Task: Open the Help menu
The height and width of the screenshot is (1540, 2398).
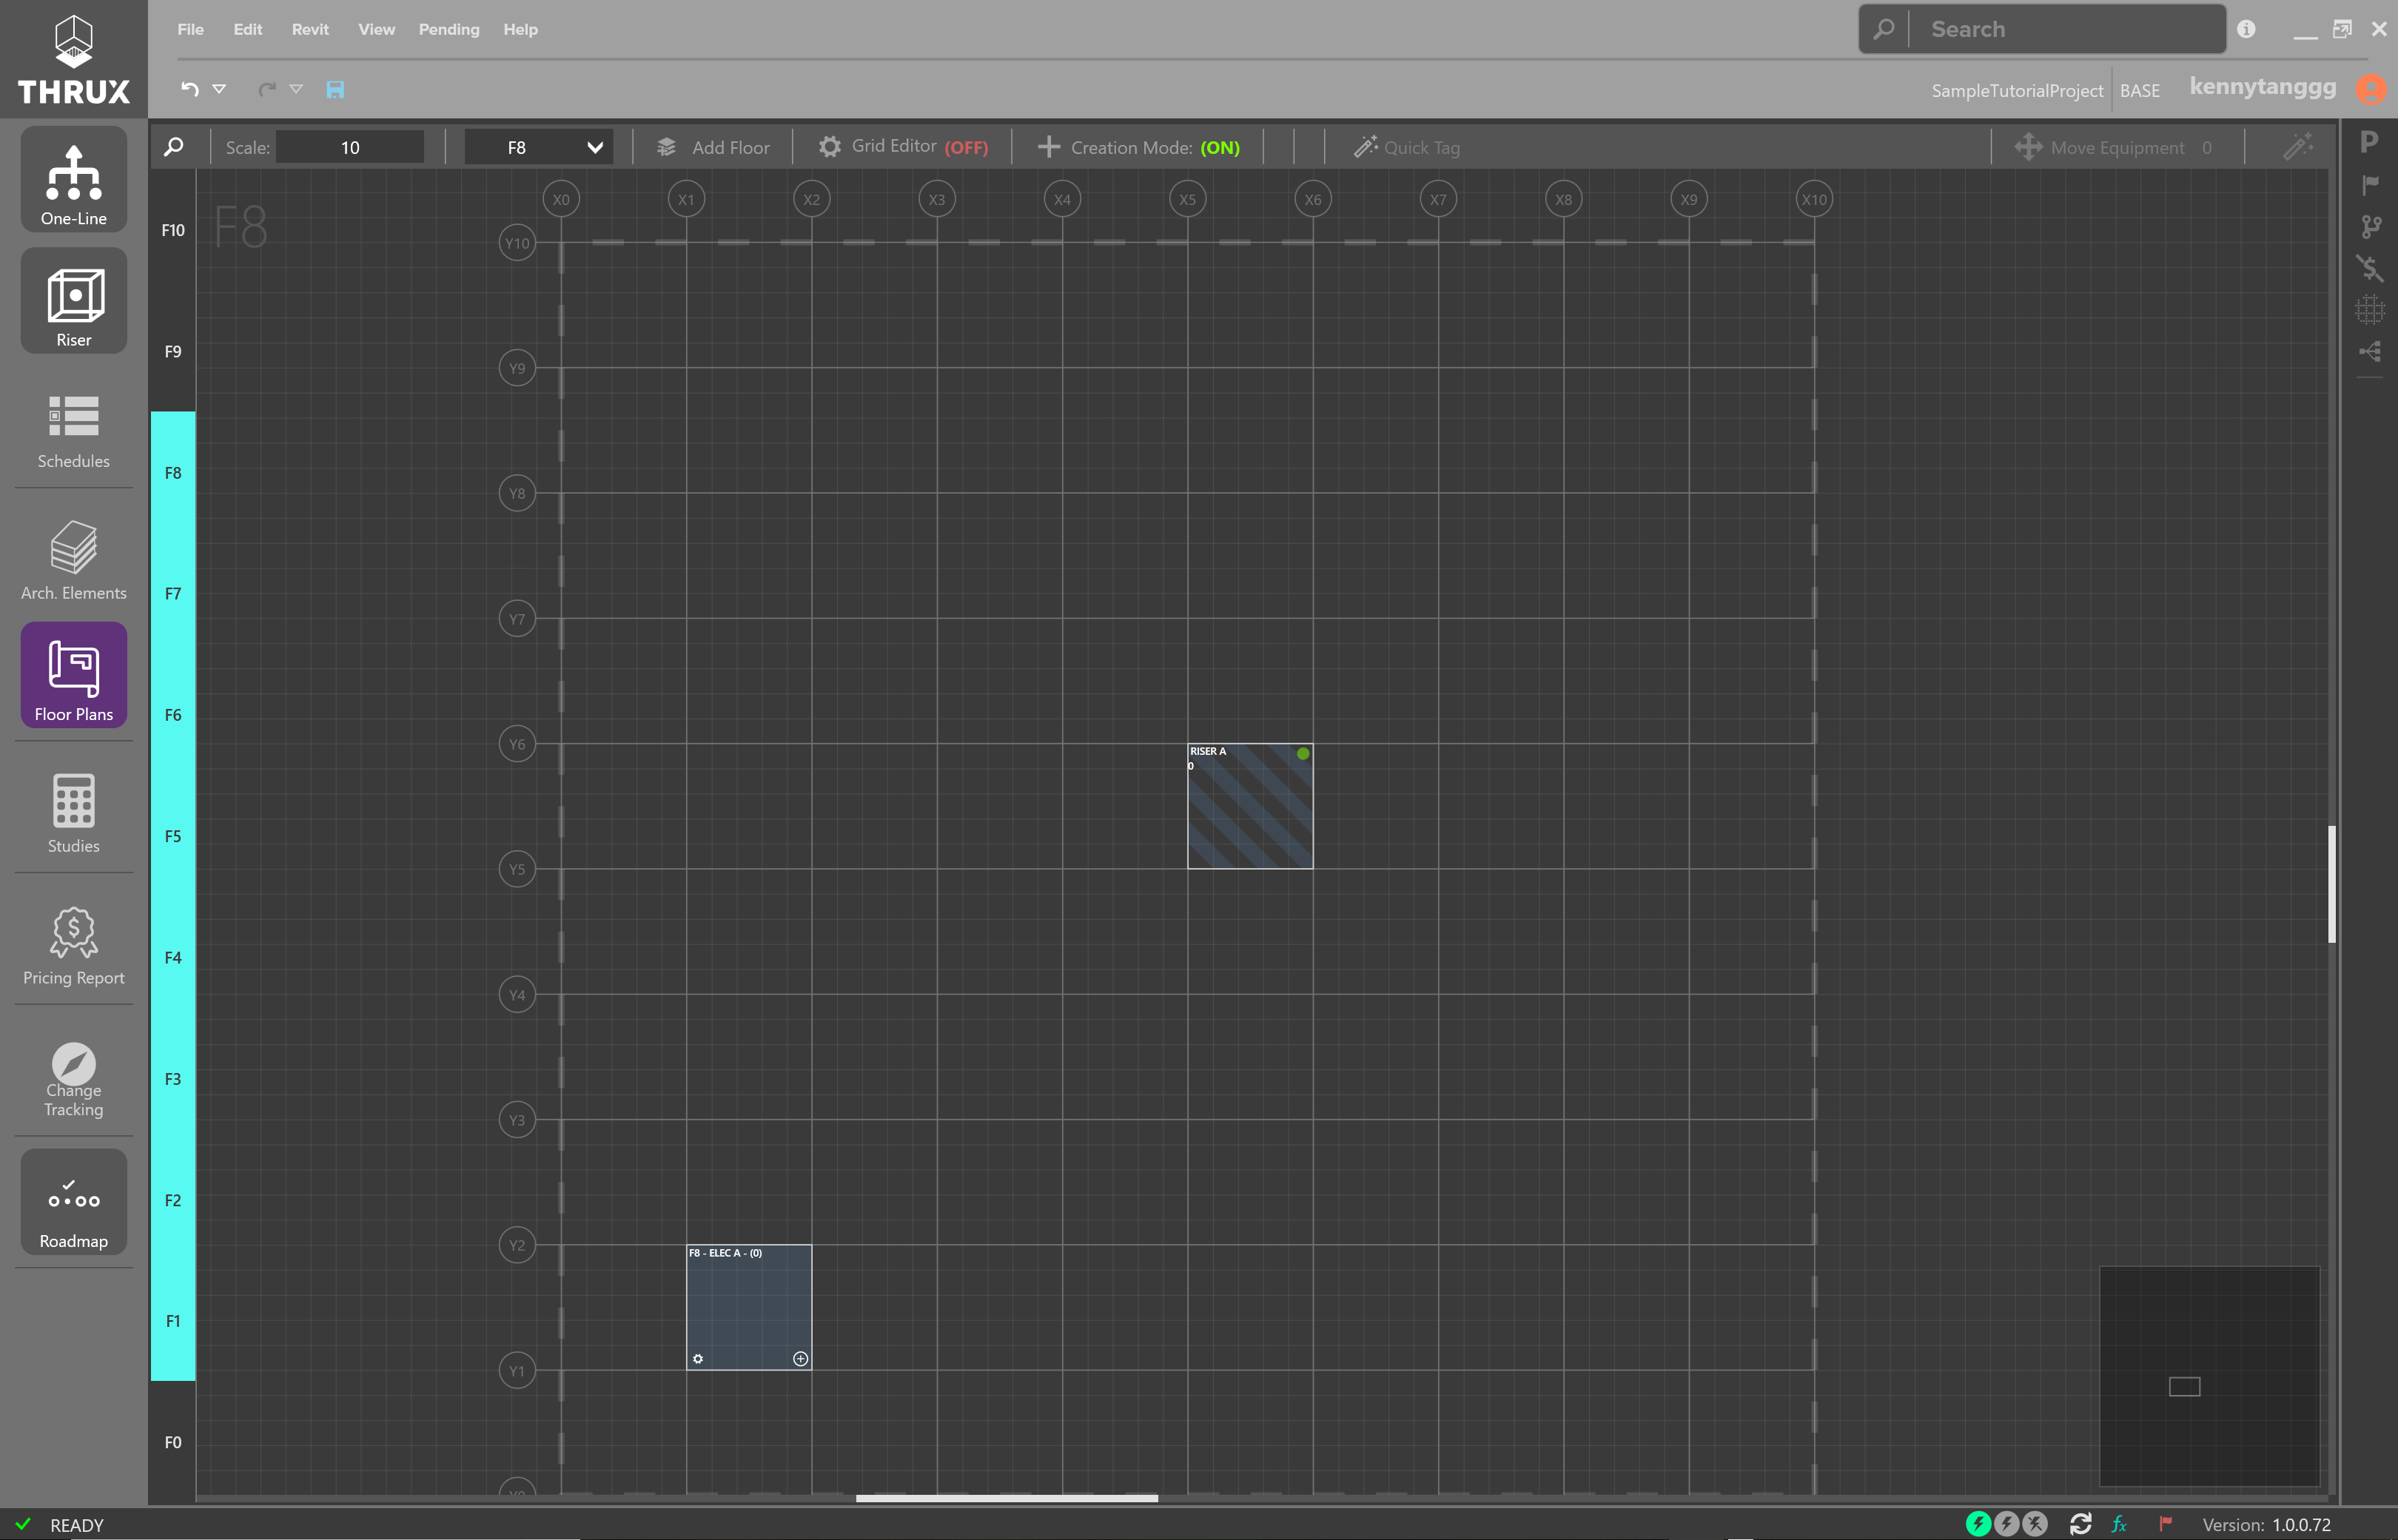Action: (x=521, y=29)
